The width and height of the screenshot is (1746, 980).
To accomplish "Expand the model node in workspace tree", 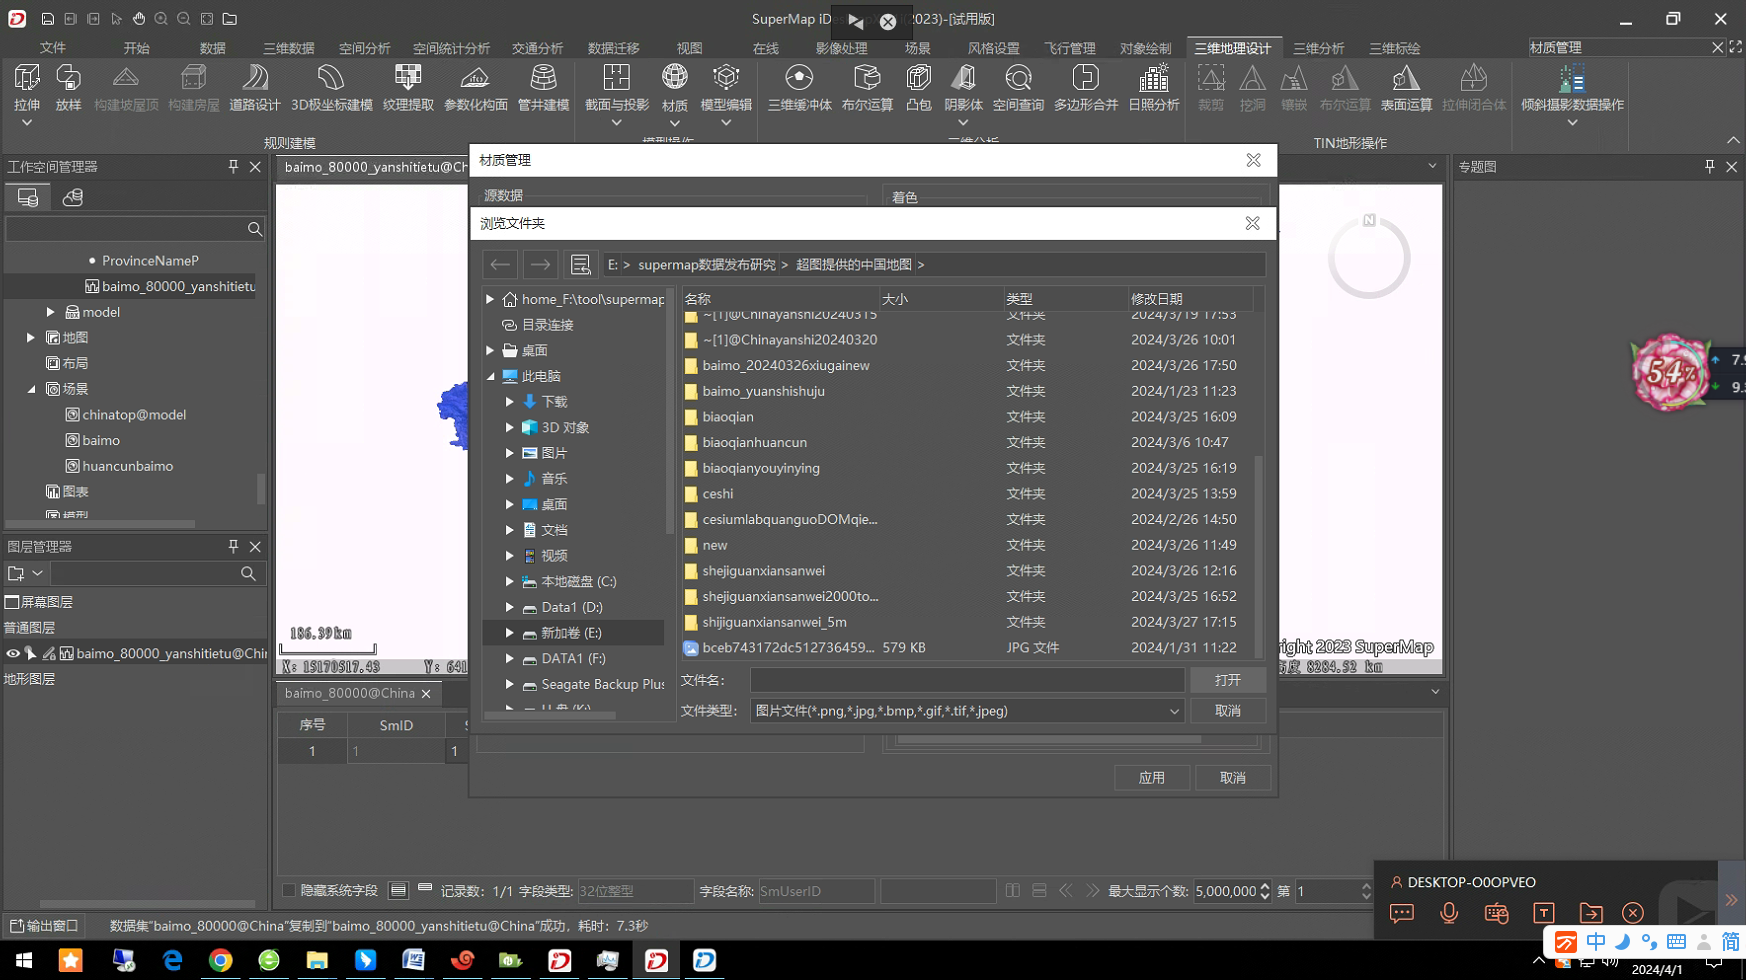I will (x=50, y=312).
